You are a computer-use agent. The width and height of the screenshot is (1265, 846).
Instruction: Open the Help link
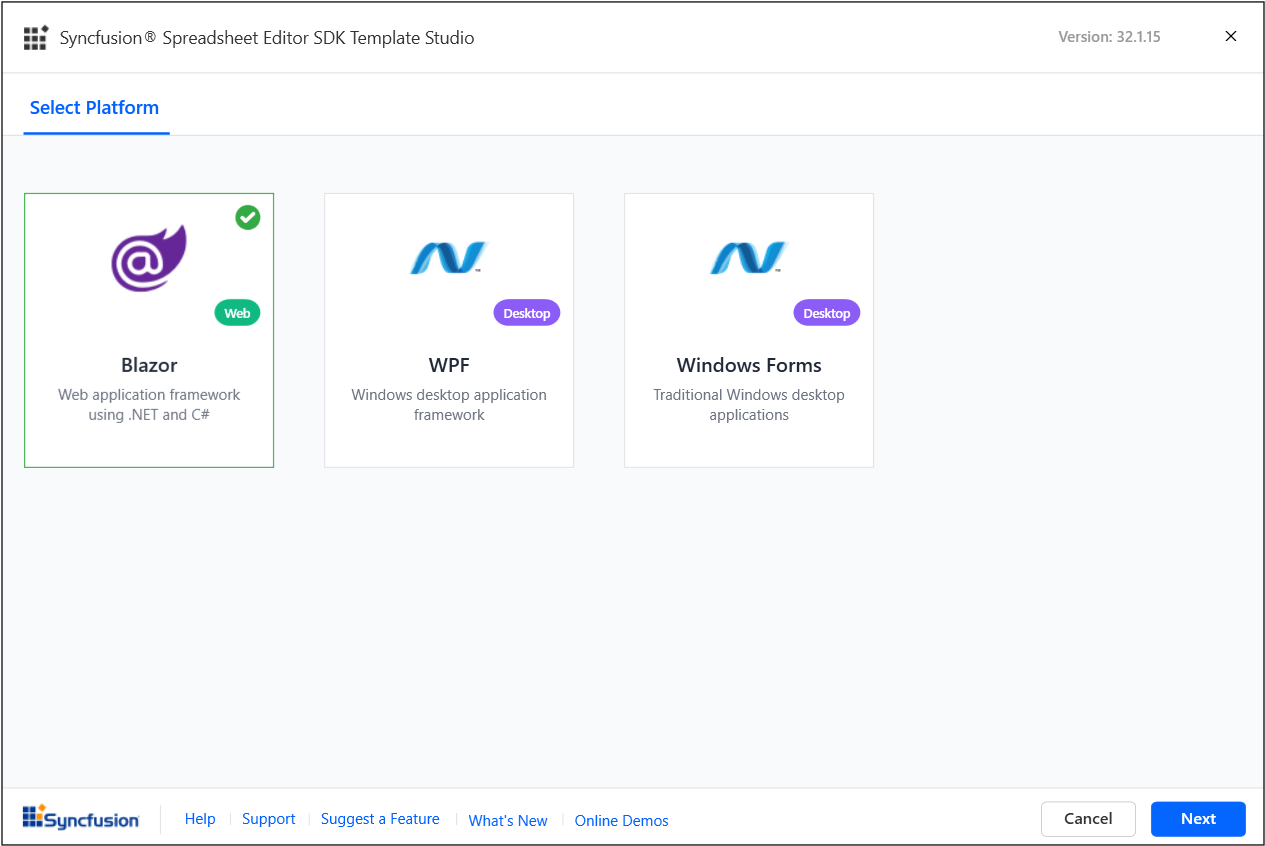tap(200, 819)
